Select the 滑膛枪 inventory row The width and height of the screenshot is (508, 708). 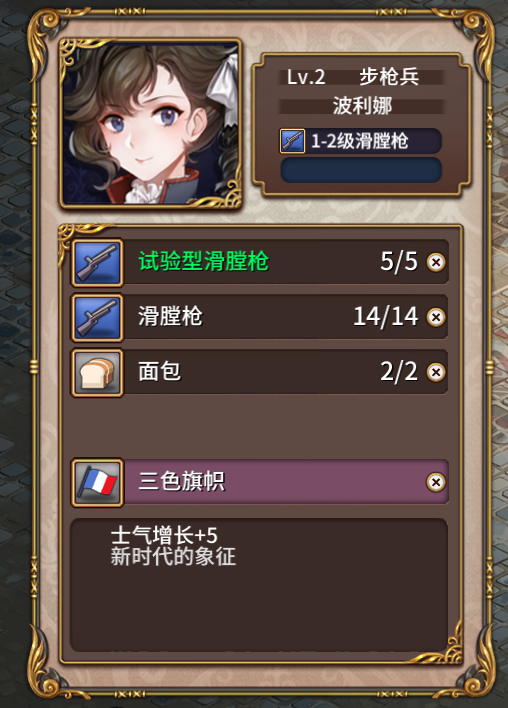(260, 317)
